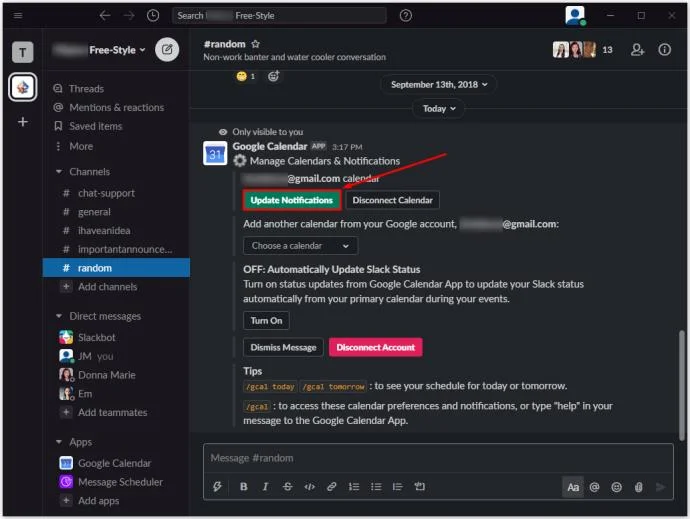Viewport: 690px width, 519px height.
Task: Click the user profile avatar at top right
Action: 575,15
